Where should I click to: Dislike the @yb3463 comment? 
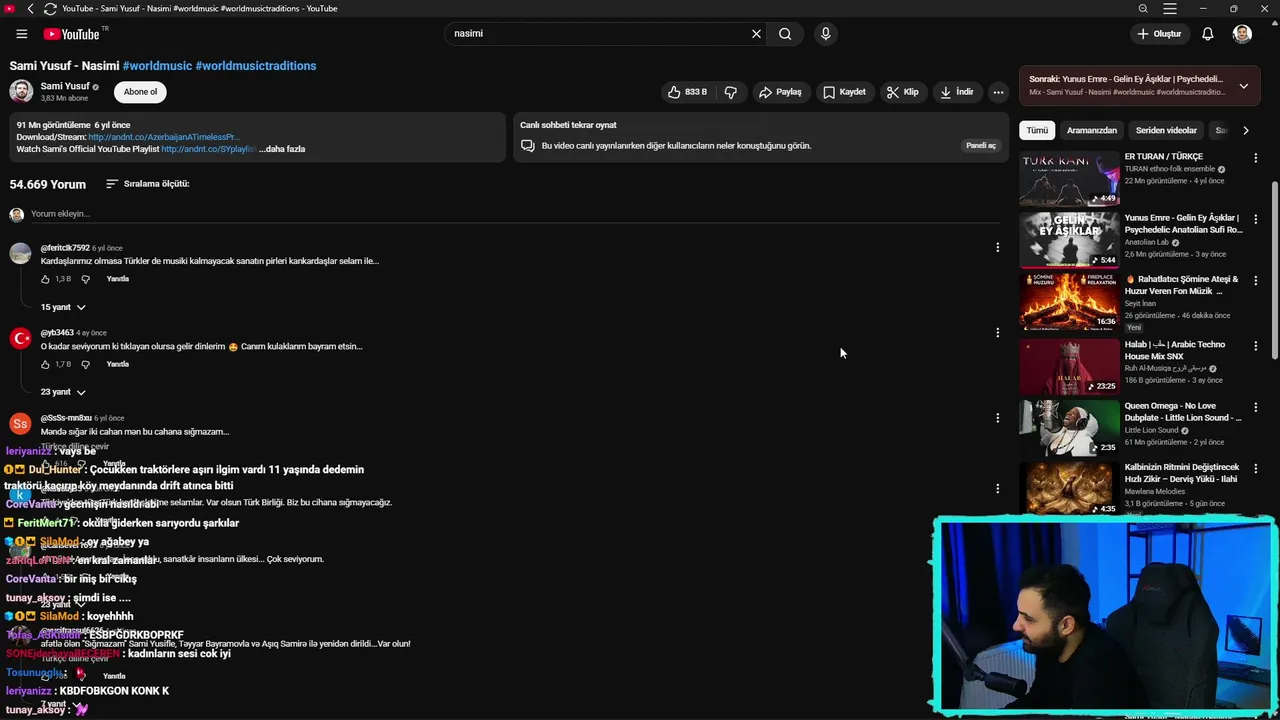click(85, 364)
